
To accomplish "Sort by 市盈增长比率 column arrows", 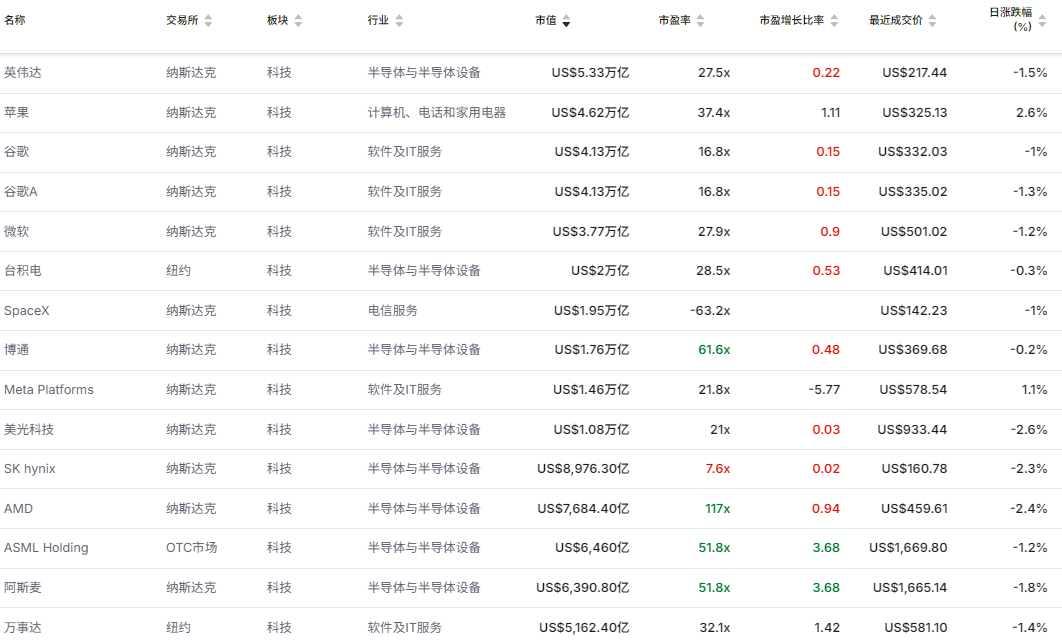I will pyautogui.click(x=834, y=21).
